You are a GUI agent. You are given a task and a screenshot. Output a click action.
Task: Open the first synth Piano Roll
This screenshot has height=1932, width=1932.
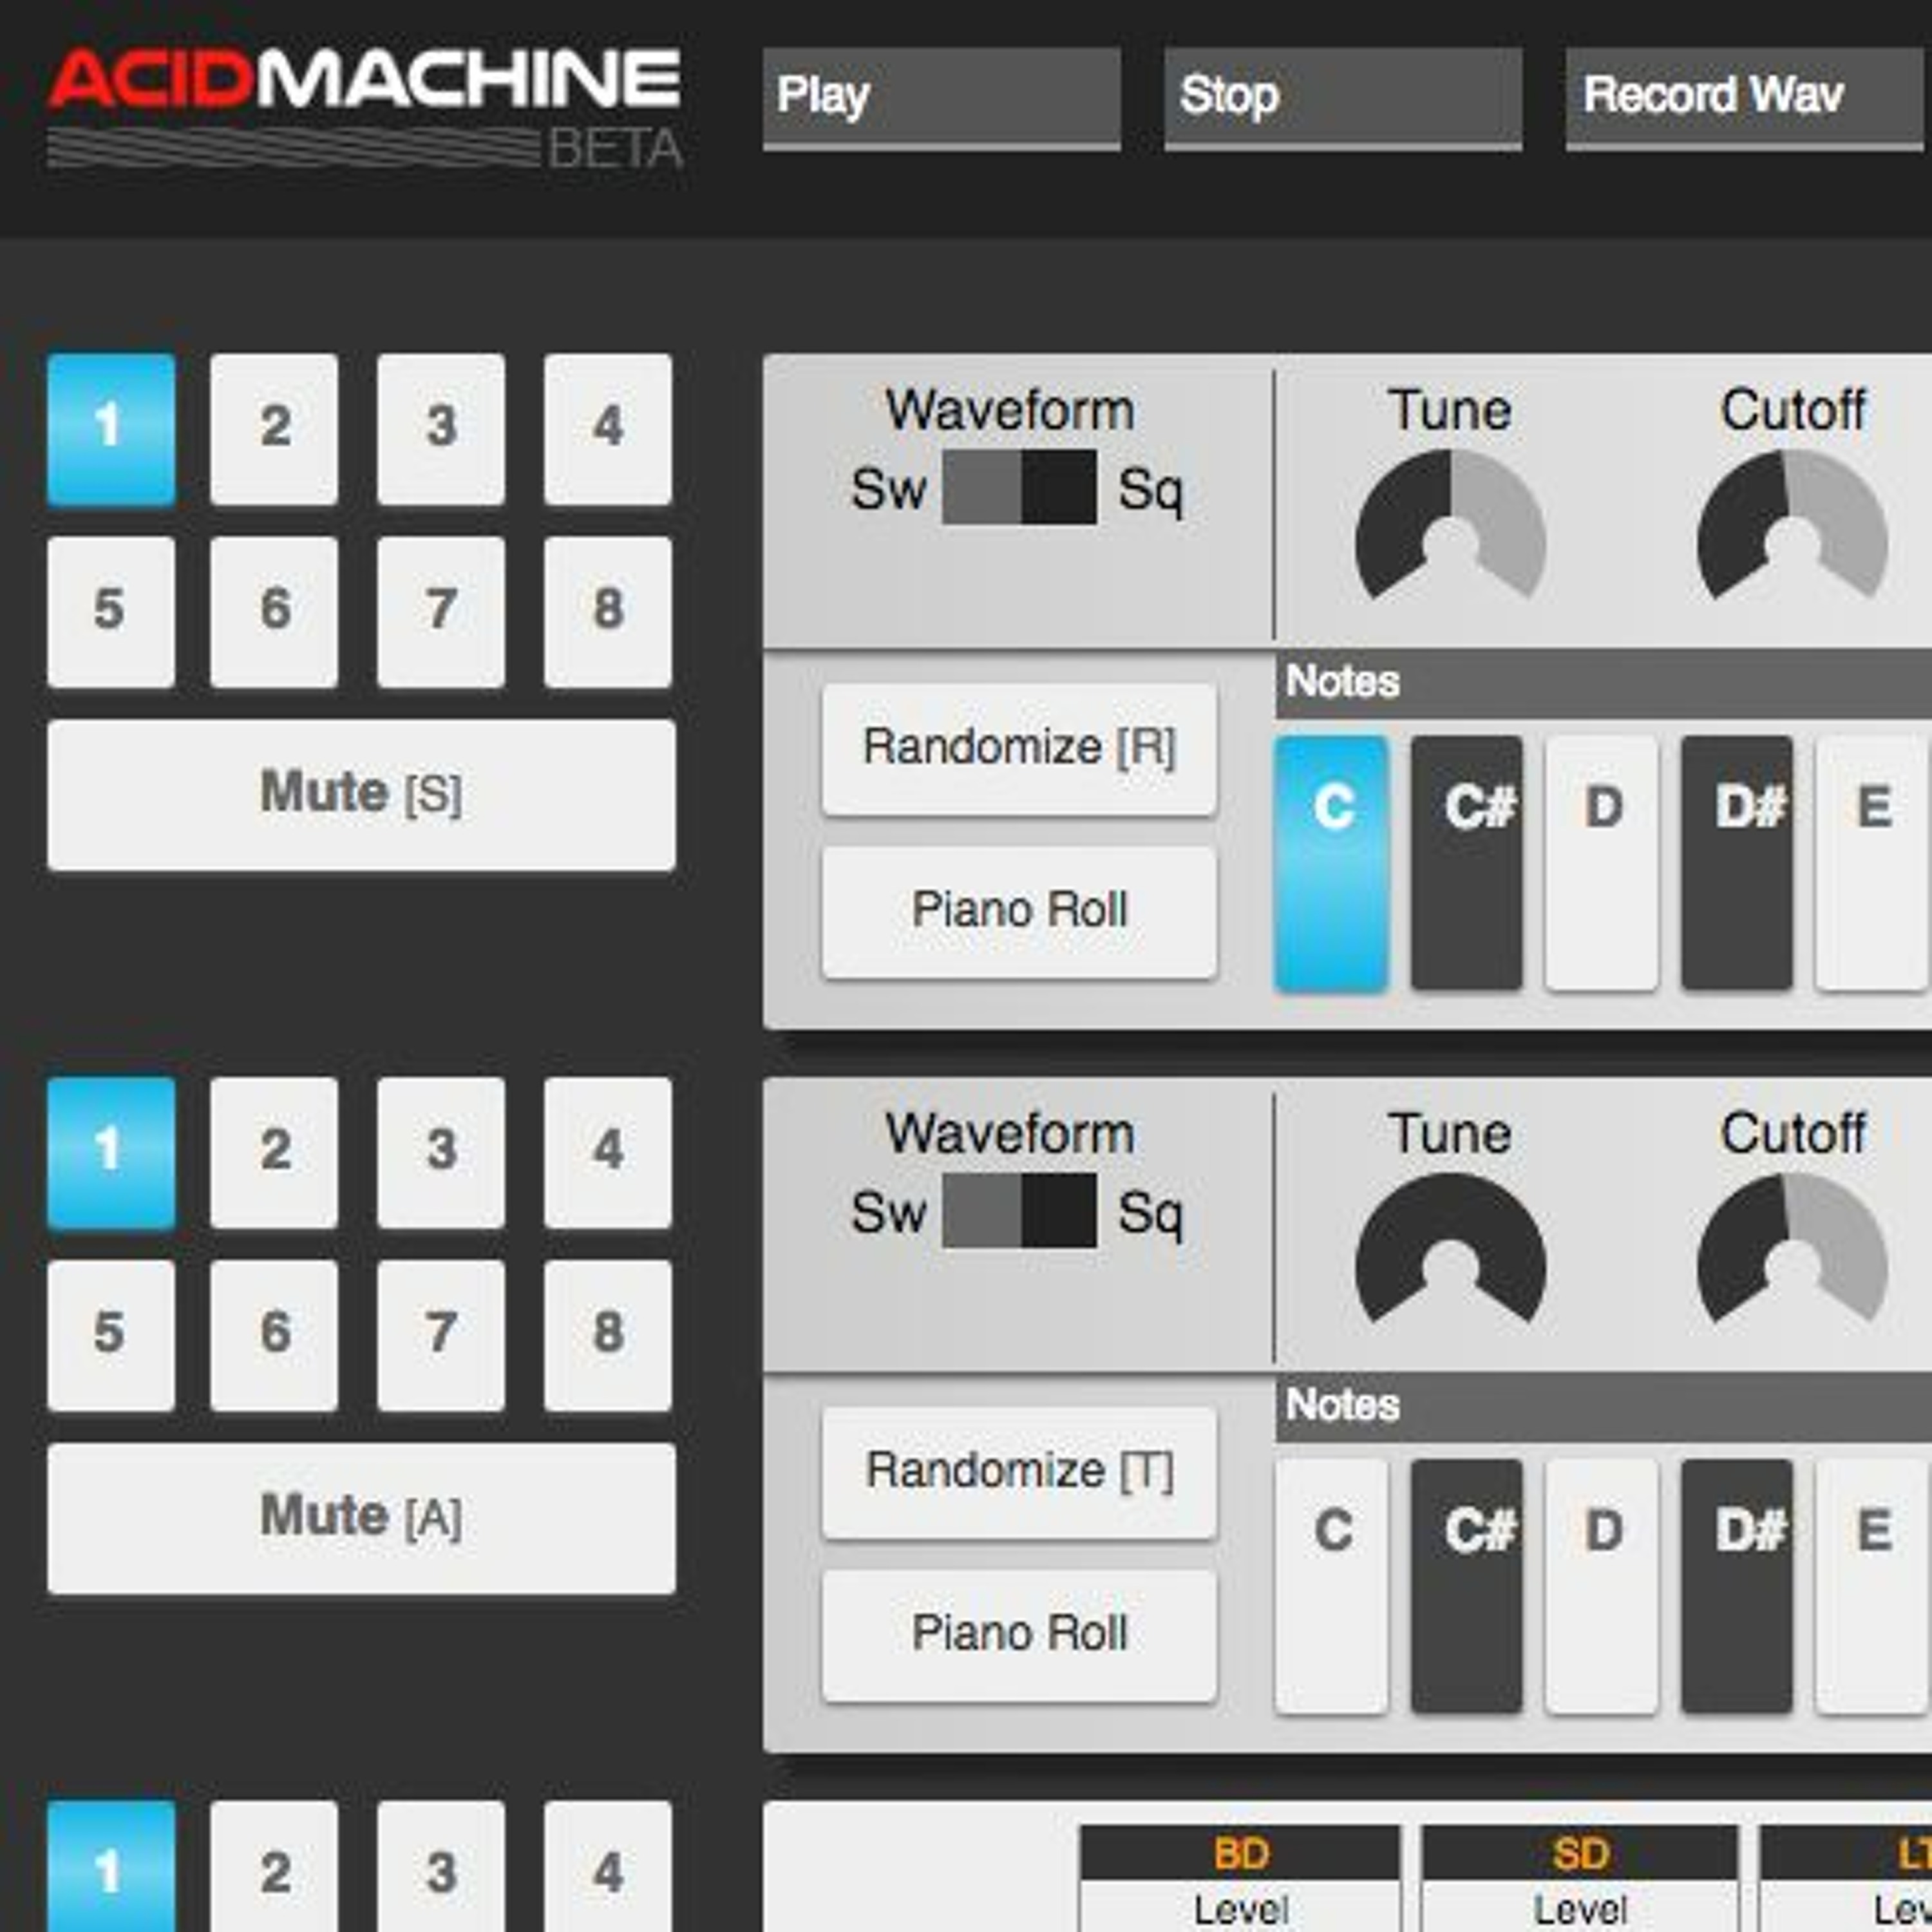pos(1019,912)
